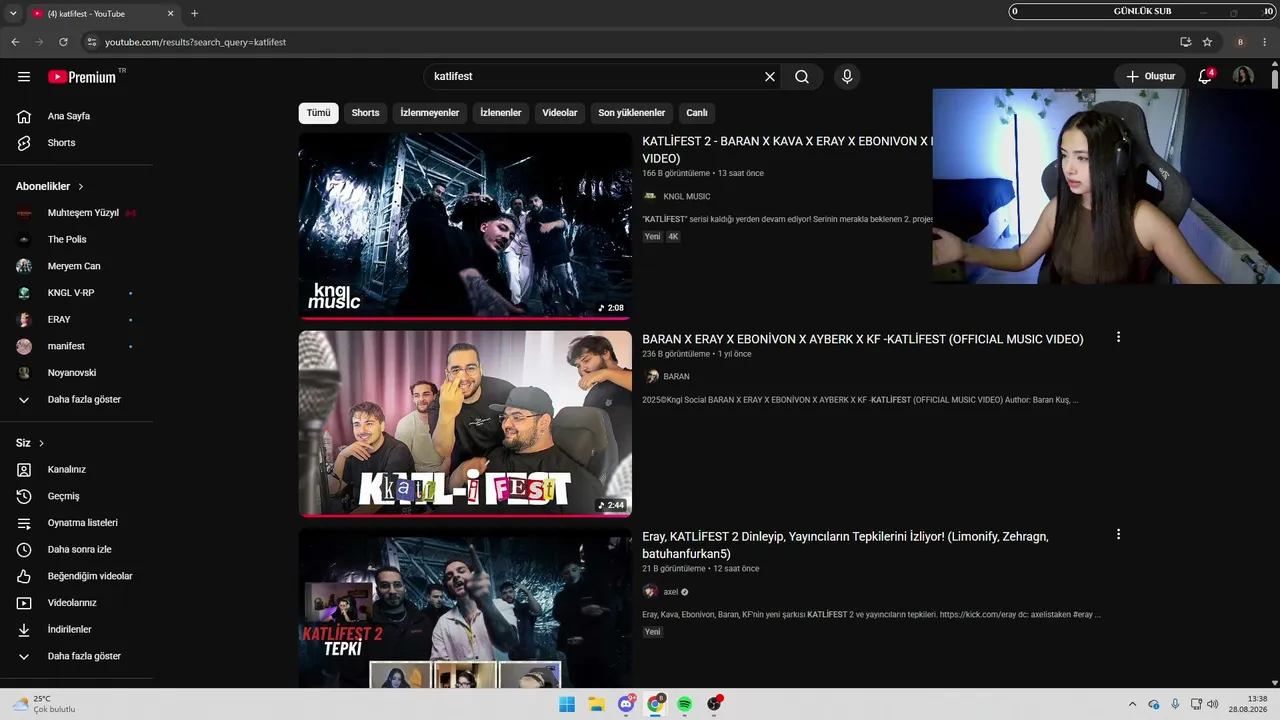The height and width of the screenshot is (720, 1280).
Task: Open options menu for Eray tepki video
Action: [x=1118, y=535]
